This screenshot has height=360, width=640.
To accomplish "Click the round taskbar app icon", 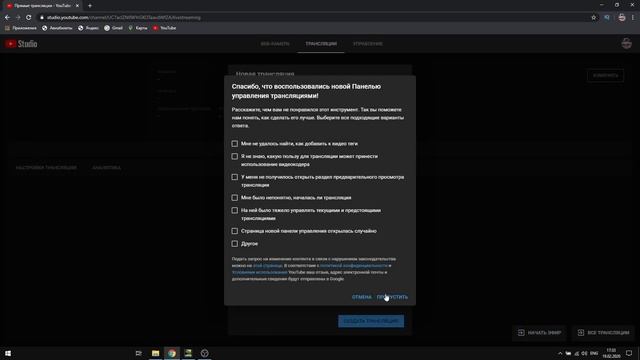I will pos(204,353).
